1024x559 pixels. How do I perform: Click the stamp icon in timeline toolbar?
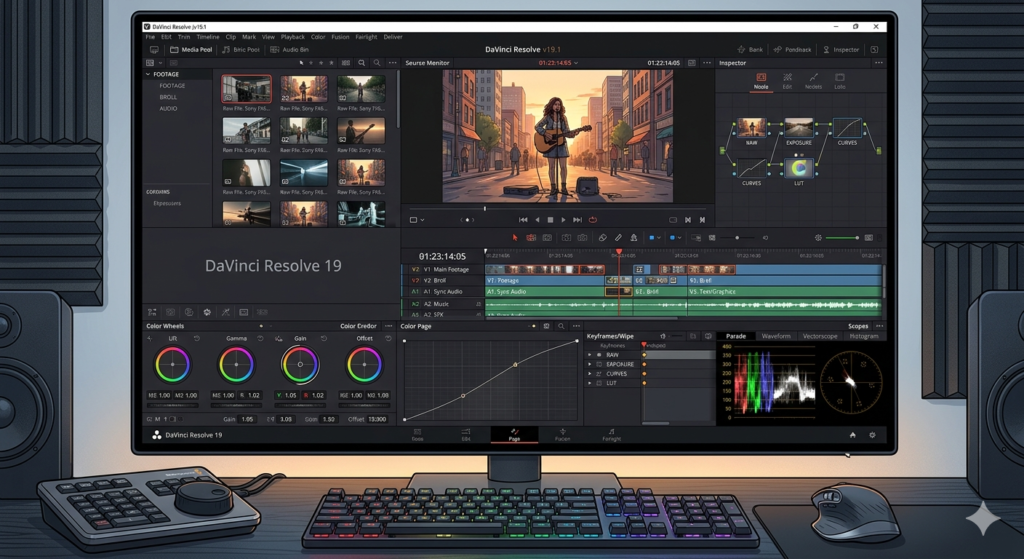point(633,238)
